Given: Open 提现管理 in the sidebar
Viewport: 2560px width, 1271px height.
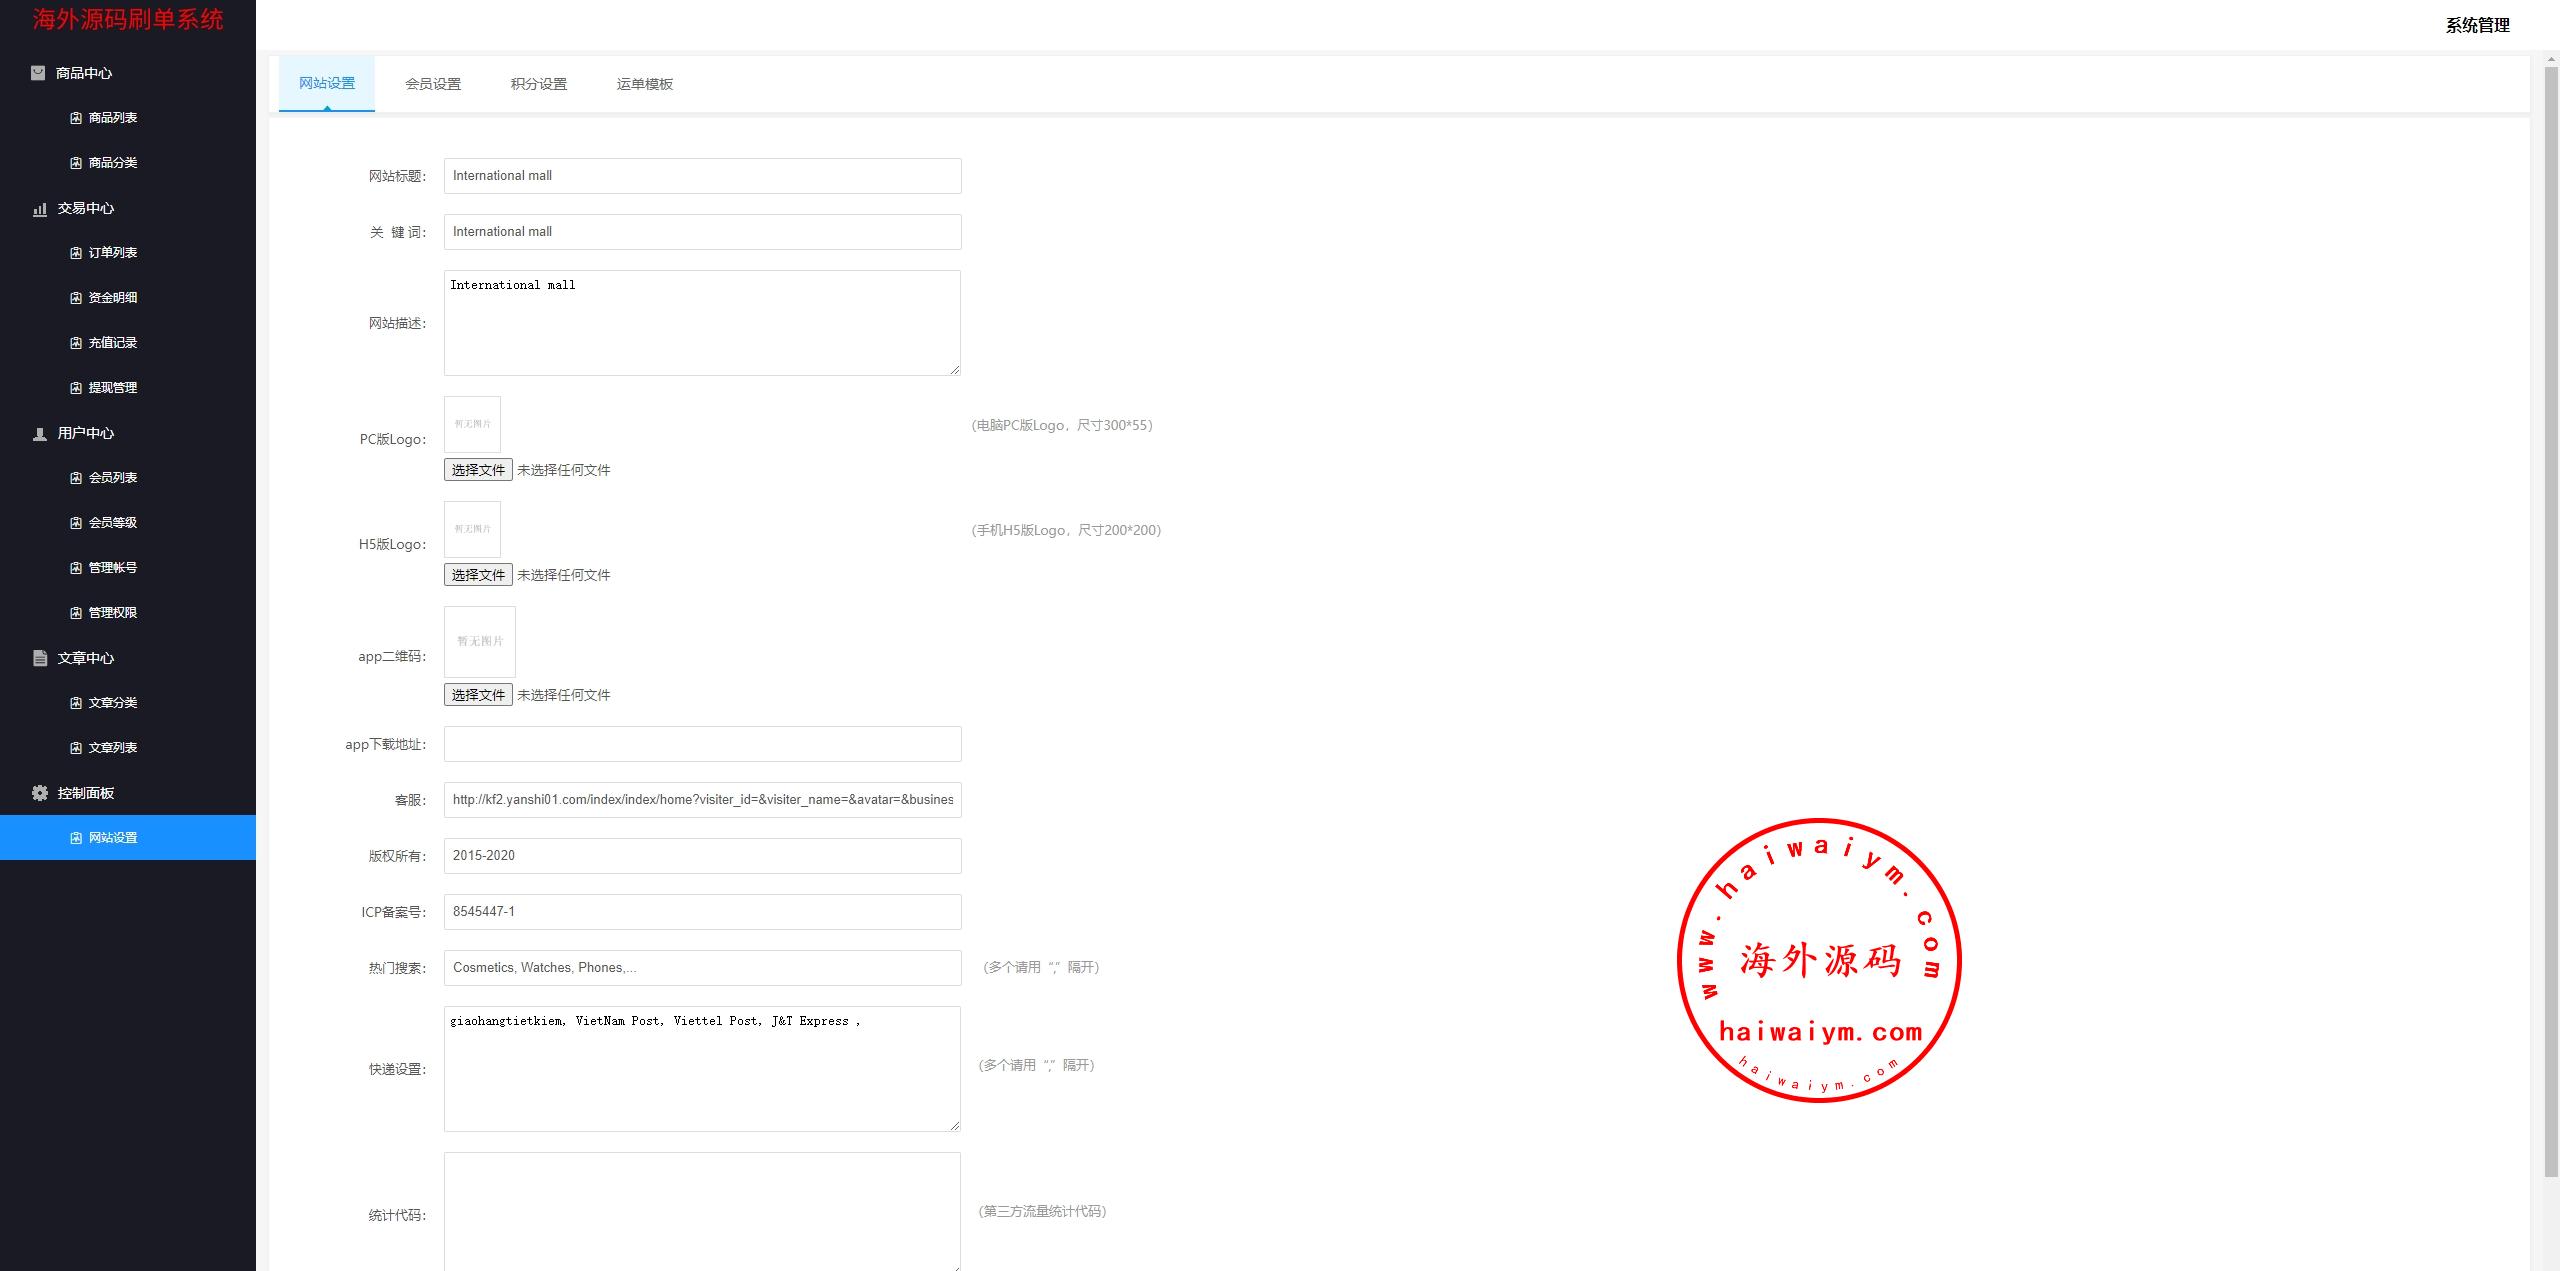Looking at the screenshot, I should (113, 388).
